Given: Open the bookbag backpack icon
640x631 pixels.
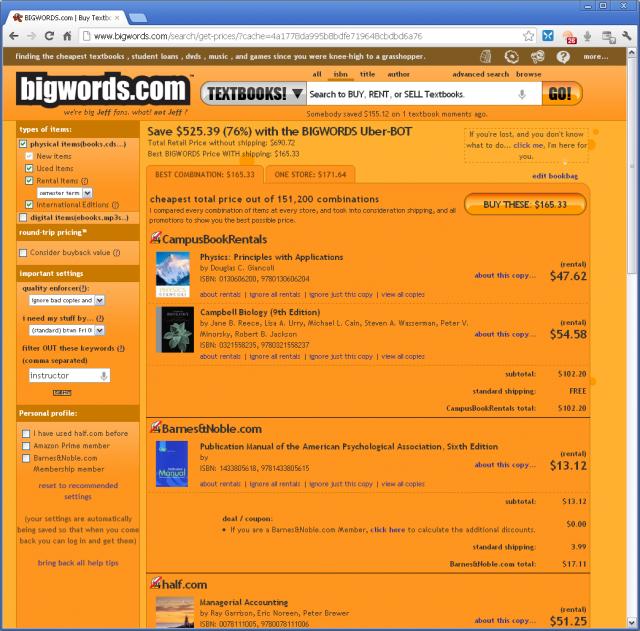Looking at the screenshot, I should tap(486, 56).
